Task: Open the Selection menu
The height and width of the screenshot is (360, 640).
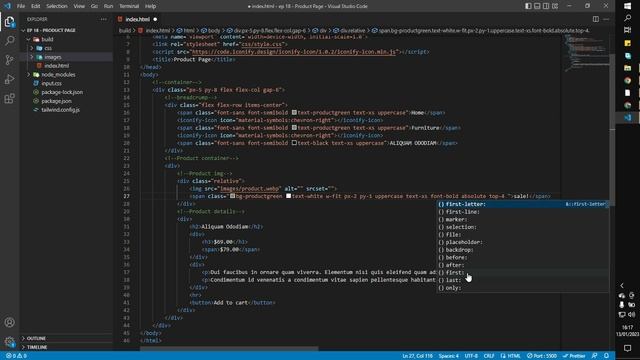Action: (57, 6)
